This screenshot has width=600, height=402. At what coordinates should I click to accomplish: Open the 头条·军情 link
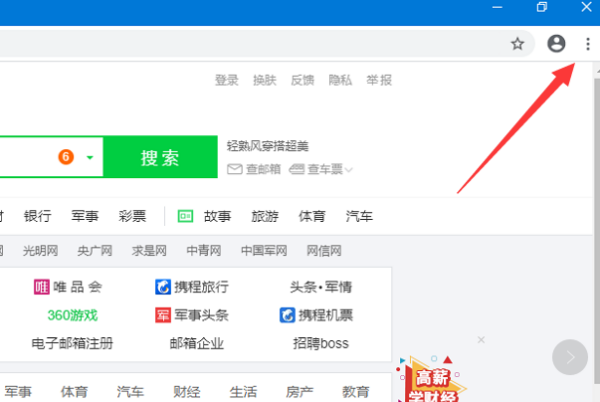[321, 287]
